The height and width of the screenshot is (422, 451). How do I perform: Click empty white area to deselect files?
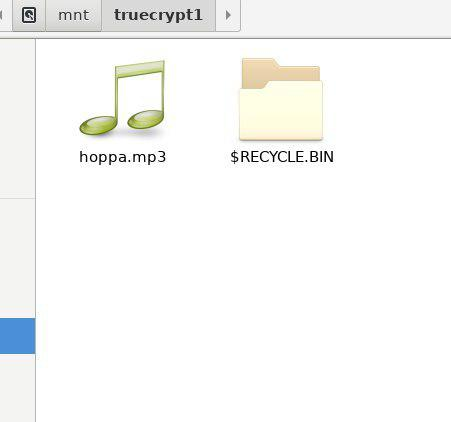click(x=243, y=283)
